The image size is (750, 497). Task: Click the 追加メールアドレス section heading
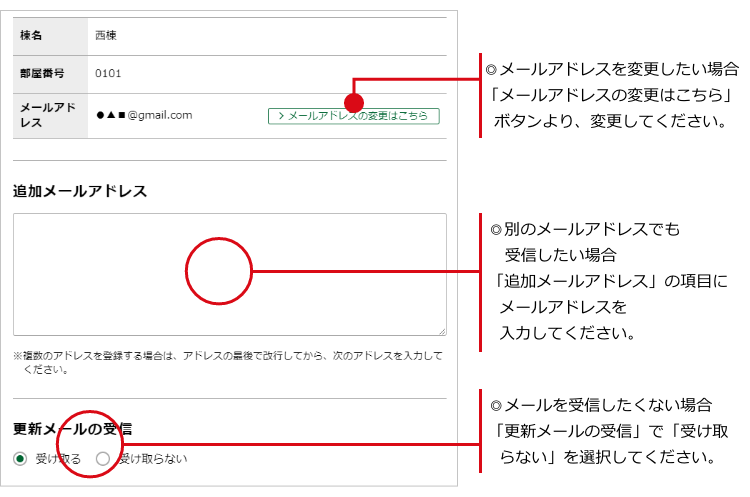80,191
